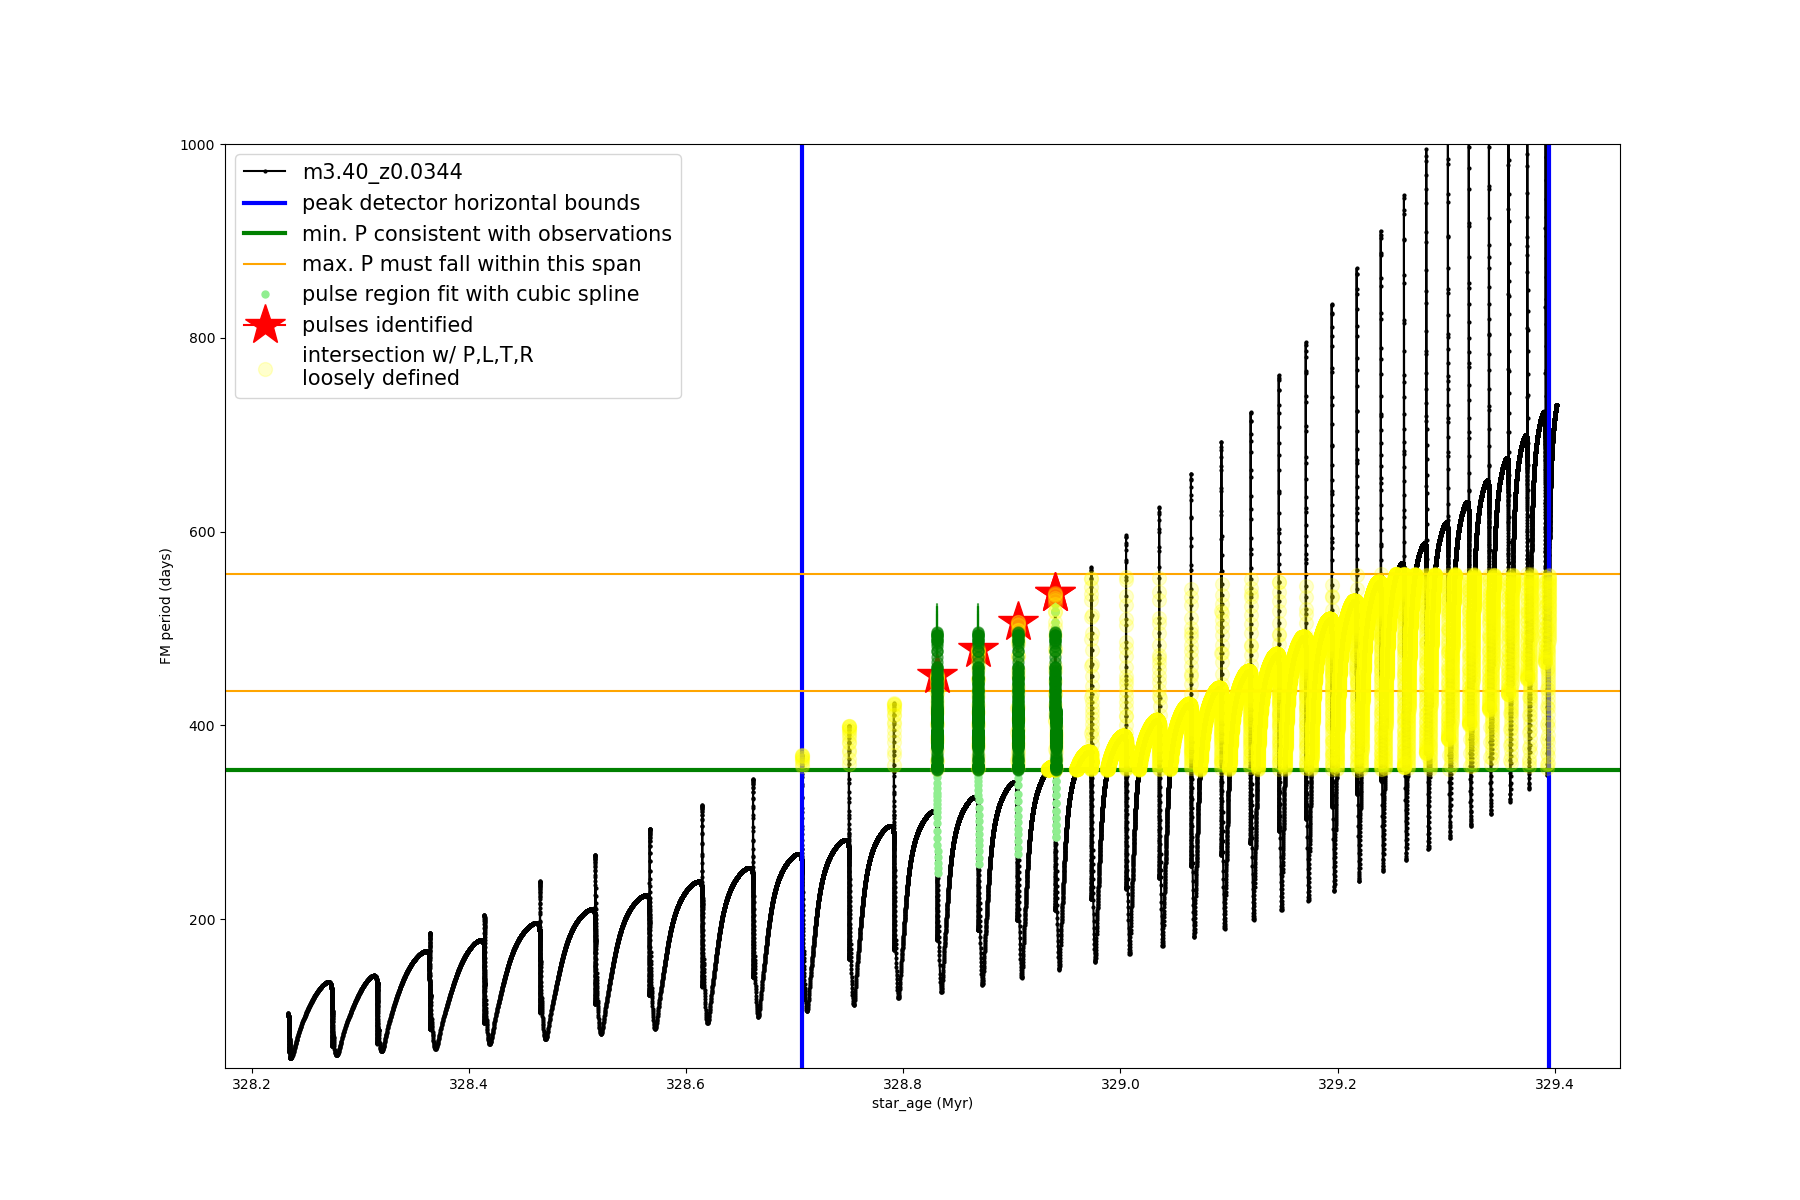Click the highest red star pulse marker
The image size is (1800, 1200).
pos(1055,592)
